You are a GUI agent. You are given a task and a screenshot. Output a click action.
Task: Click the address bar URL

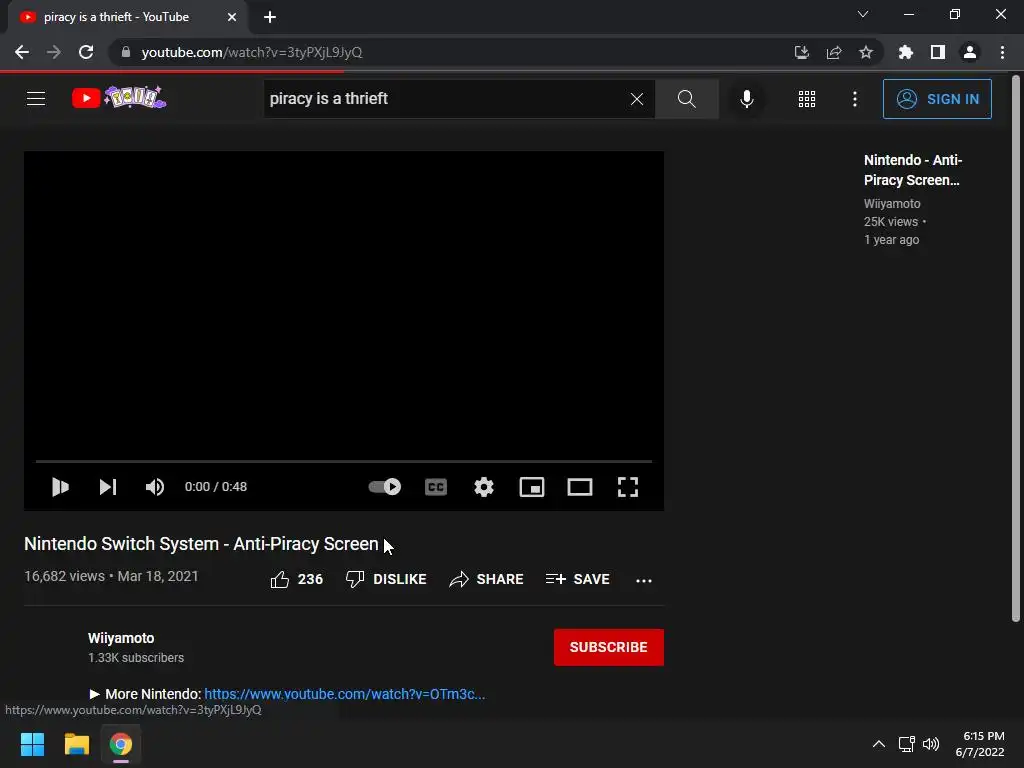(x=251, y=52)
